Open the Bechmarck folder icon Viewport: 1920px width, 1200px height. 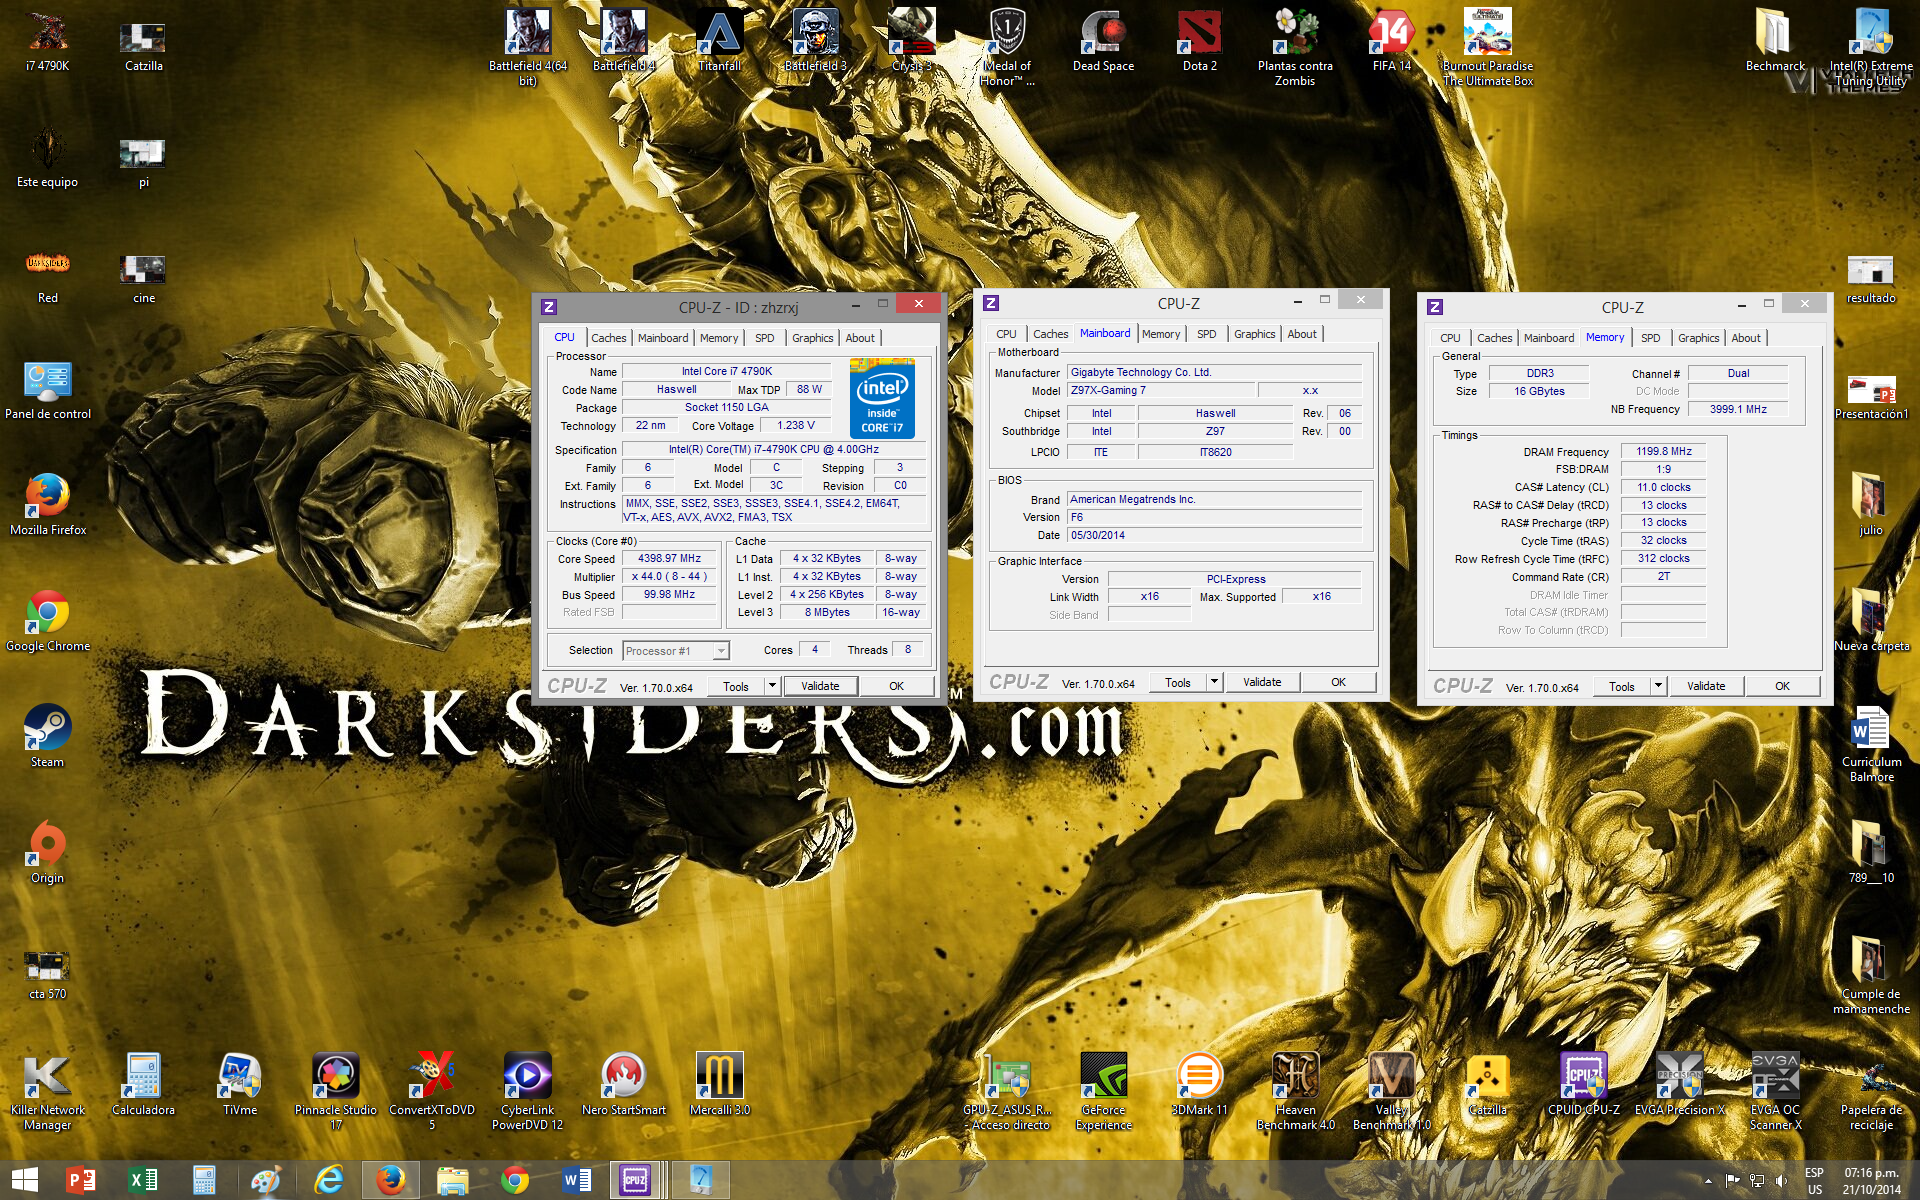1775,40
